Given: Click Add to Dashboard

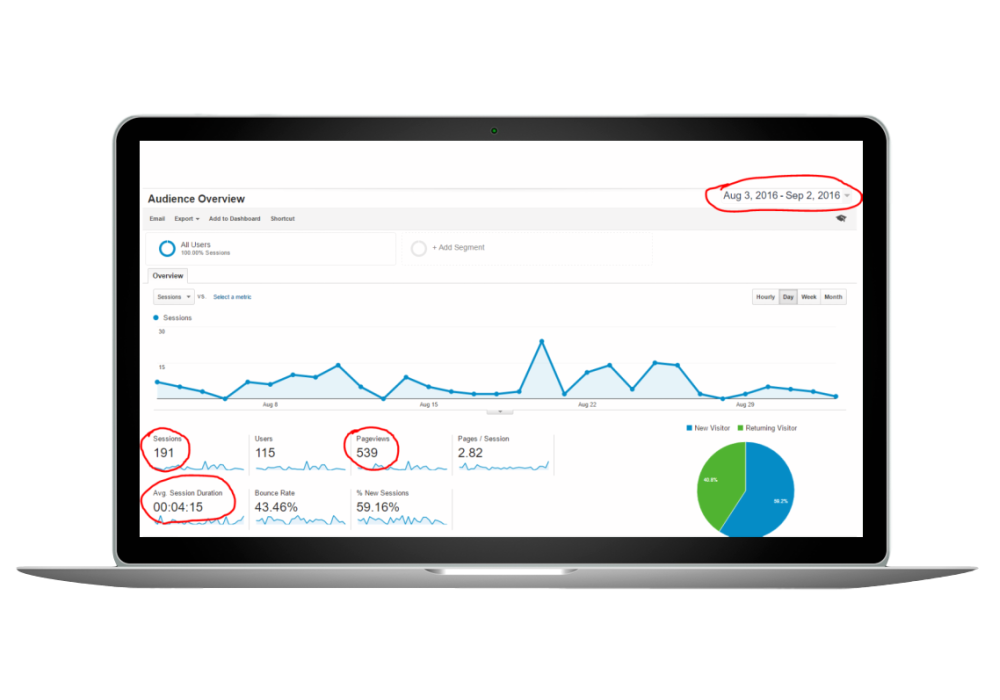Looking at the screenshot, I should tap(235, 219).
